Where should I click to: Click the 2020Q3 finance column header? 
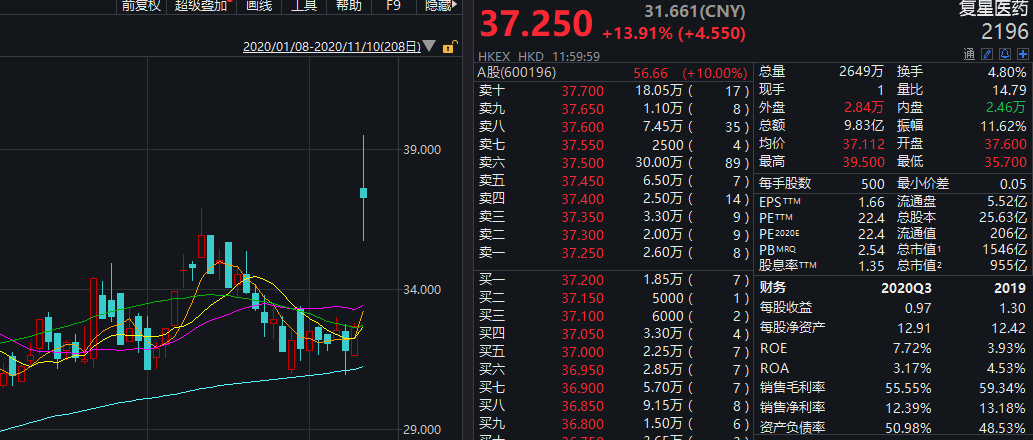(x=906, y=288)
